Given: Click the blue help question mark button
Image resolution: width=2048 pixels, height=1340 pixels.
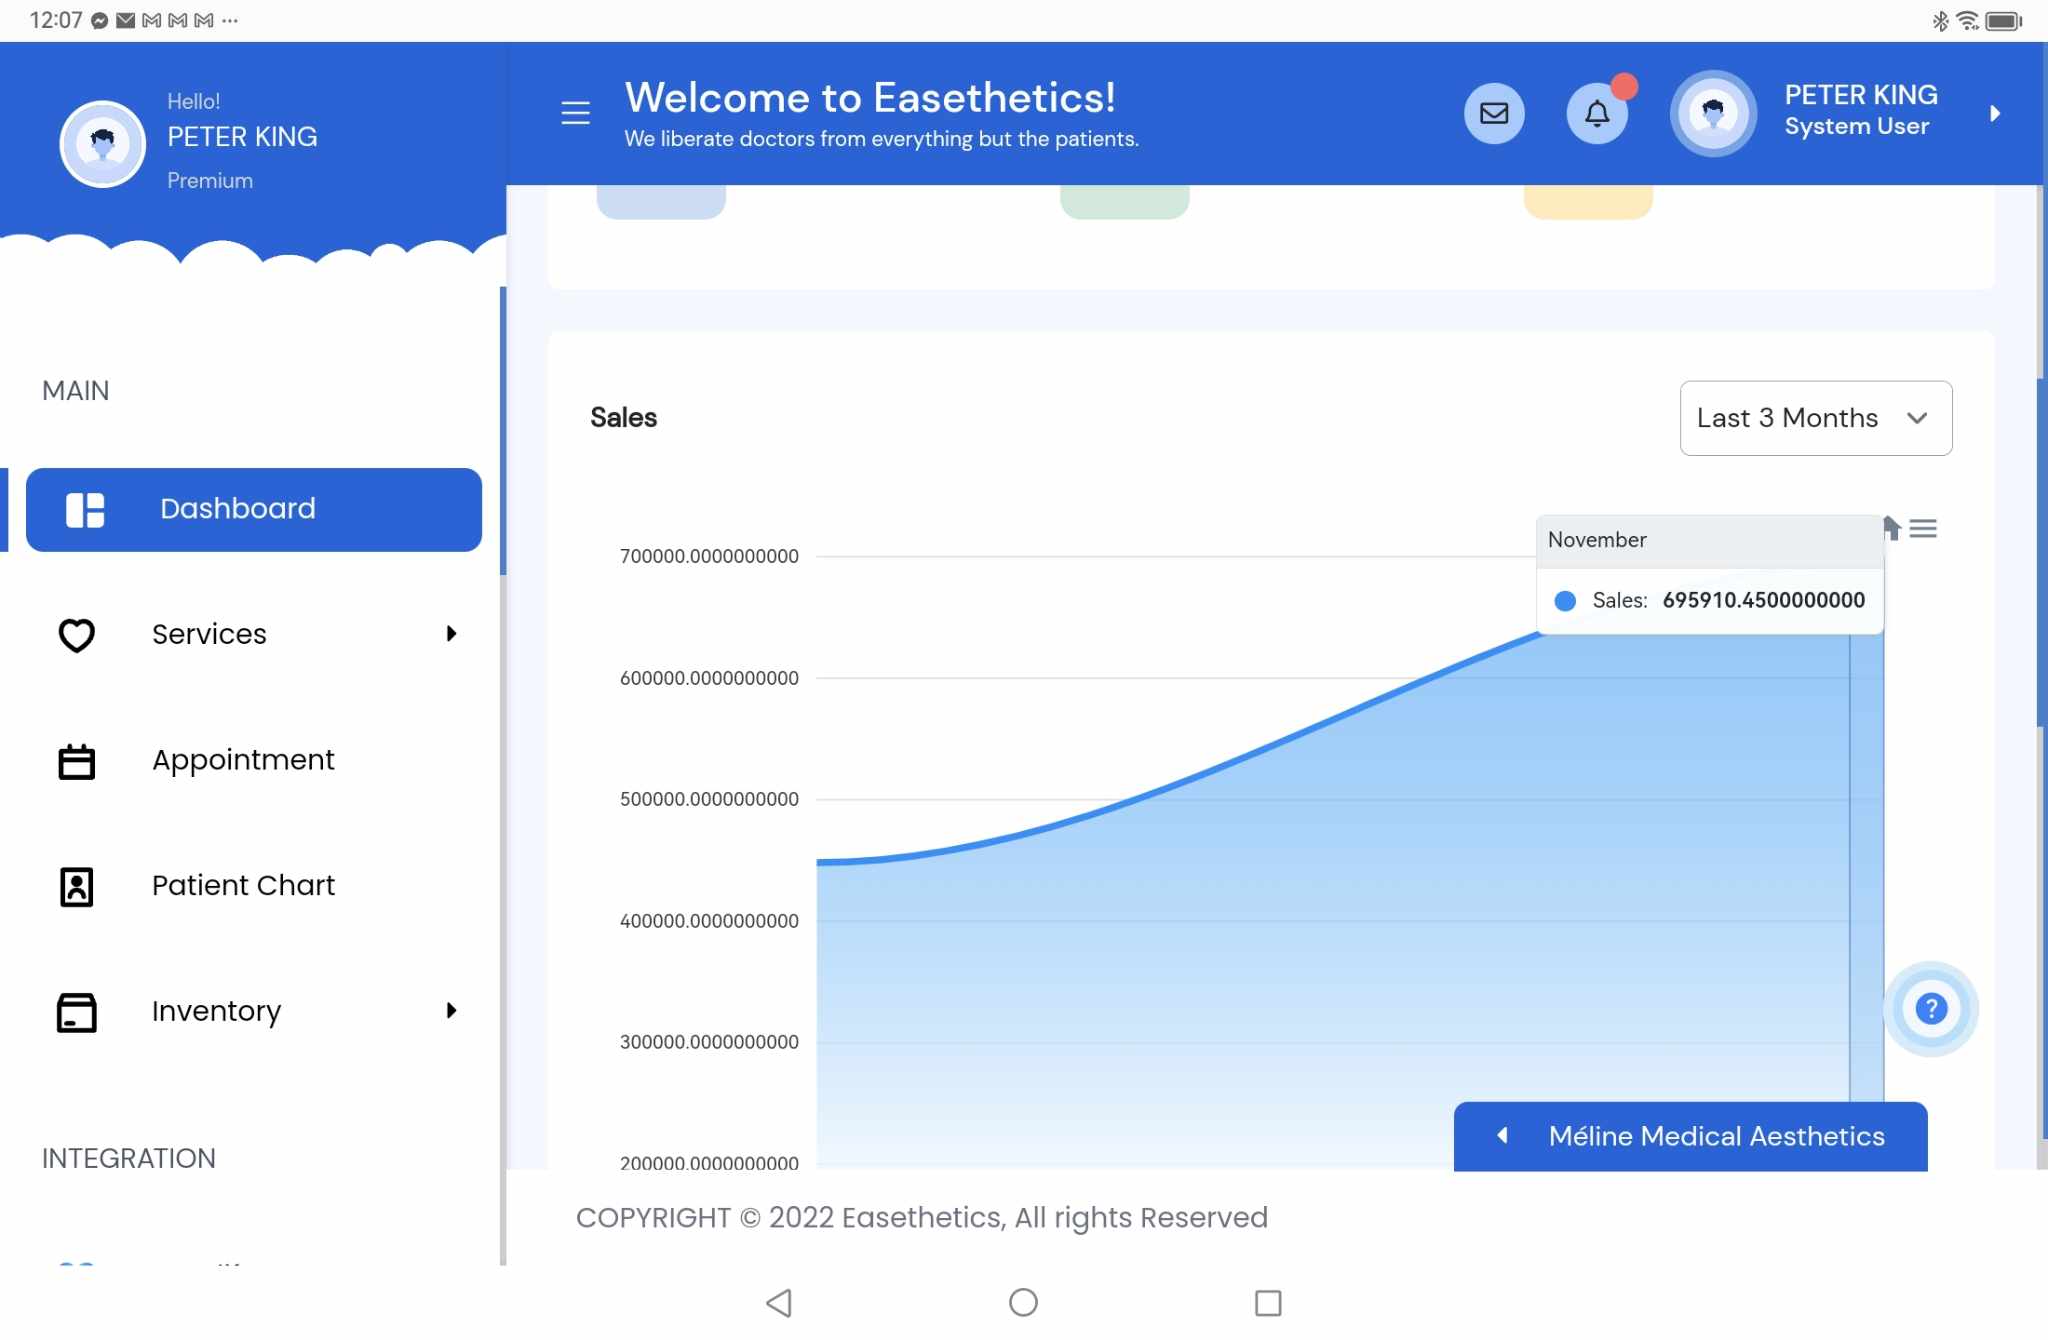Looking at the screenshot, I should (1931, 1008).
